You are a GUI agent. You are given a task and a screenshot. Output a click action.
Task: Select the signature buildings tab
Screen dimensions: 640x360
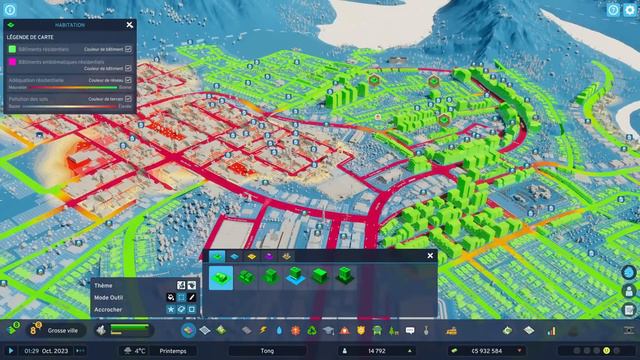pyautogui.click(x=287, y=256)
